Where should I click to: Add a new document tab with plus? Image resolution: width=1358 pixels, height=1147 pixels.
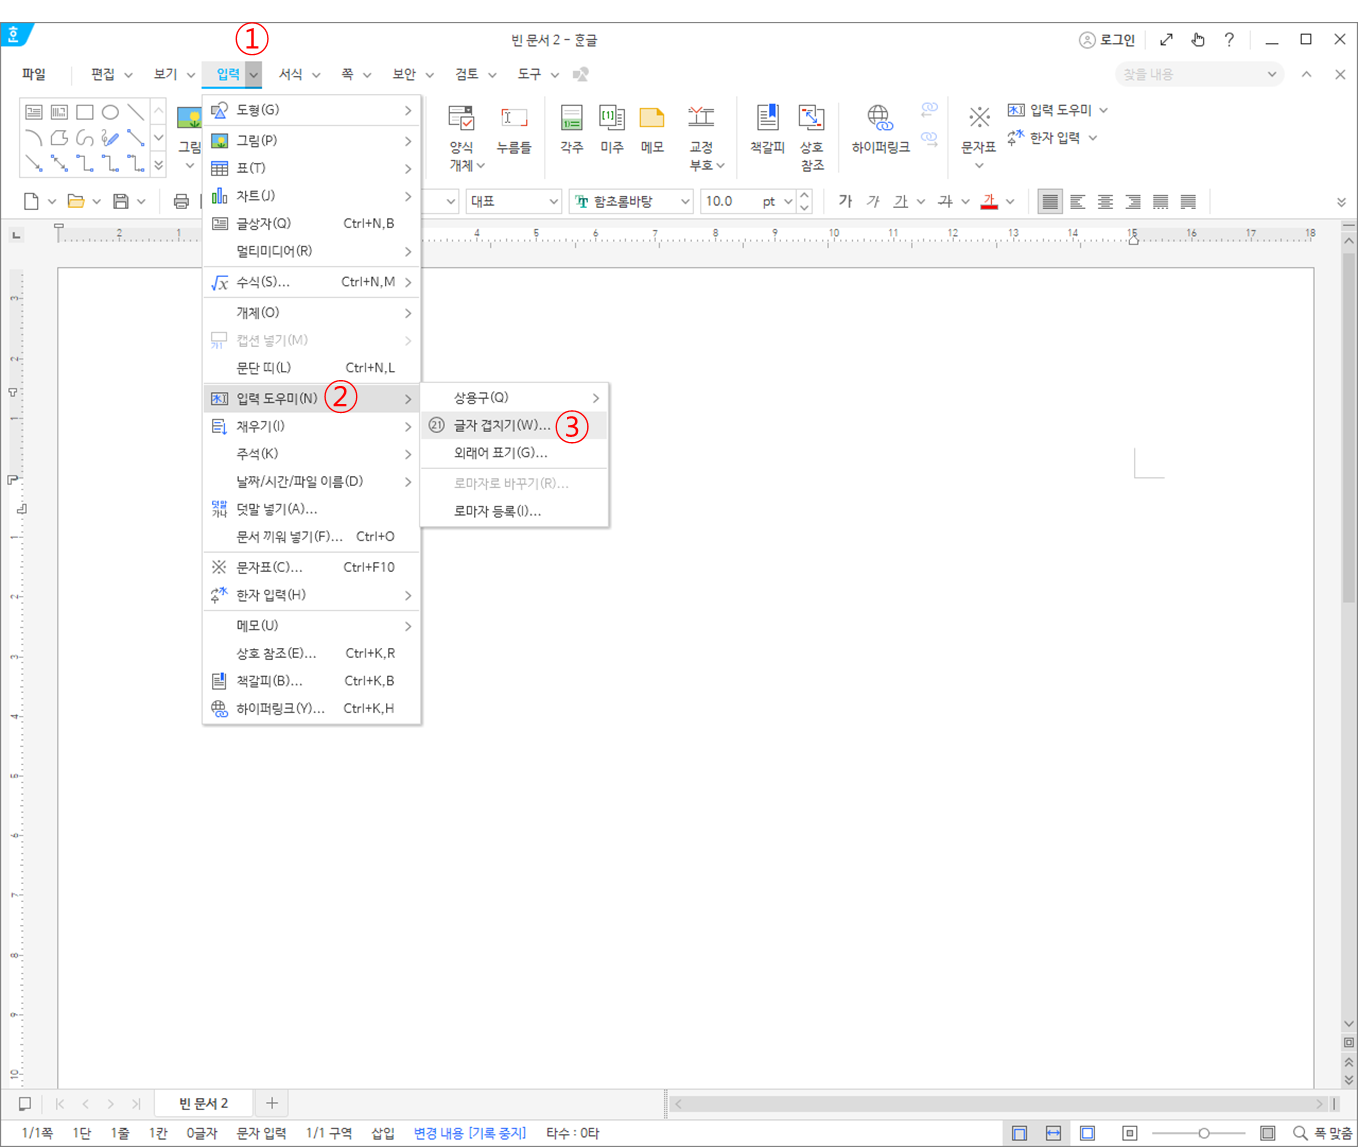click(272, 1103)
